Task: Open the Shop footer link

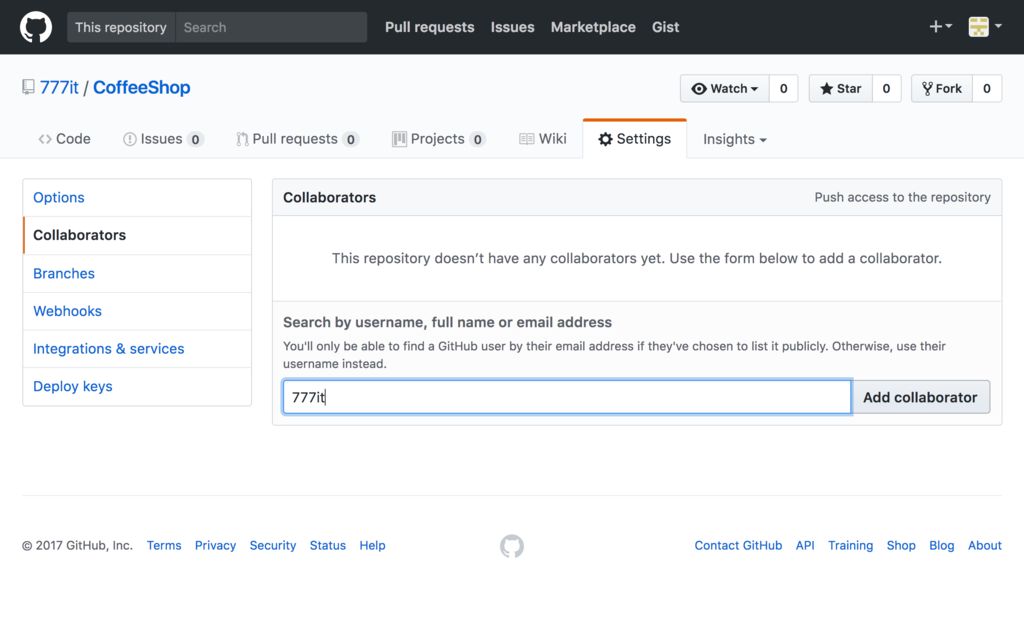Action: point(901,545)
